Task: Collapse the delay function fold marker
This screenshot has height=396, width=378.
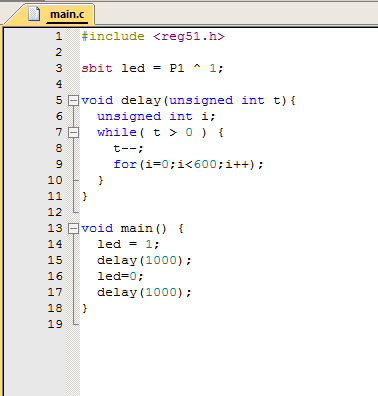Action: click(x=73, y=100)
